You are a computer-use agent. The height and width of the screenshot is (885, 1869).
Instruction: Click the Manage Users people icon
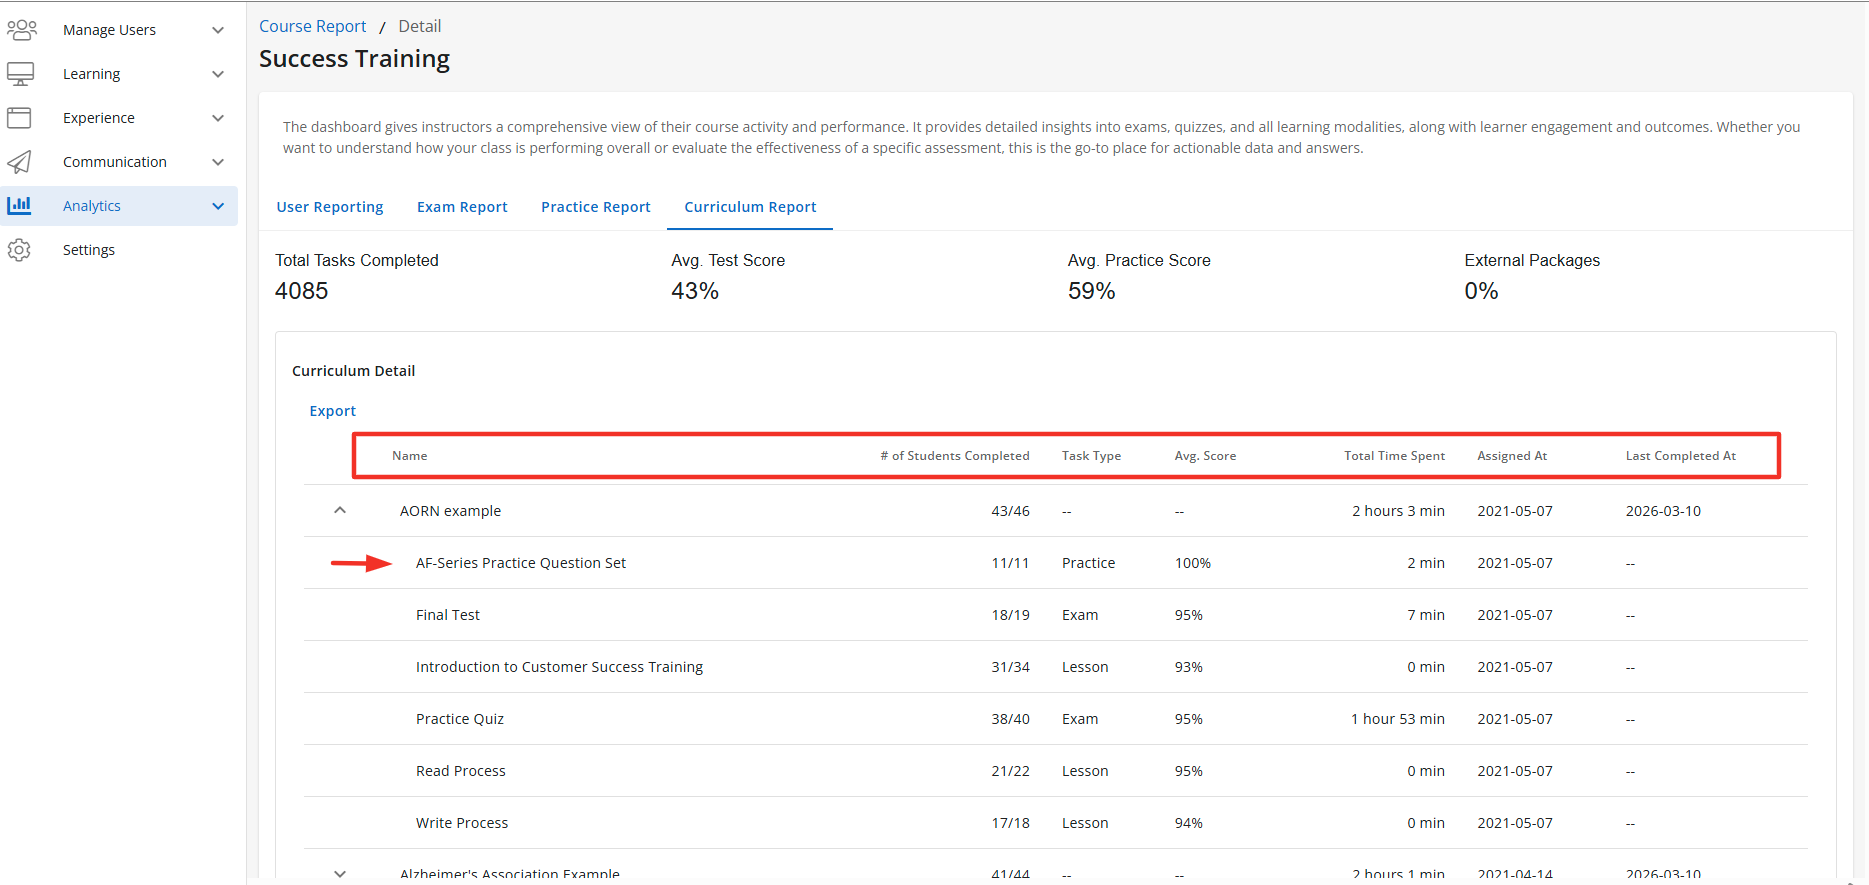21,30
